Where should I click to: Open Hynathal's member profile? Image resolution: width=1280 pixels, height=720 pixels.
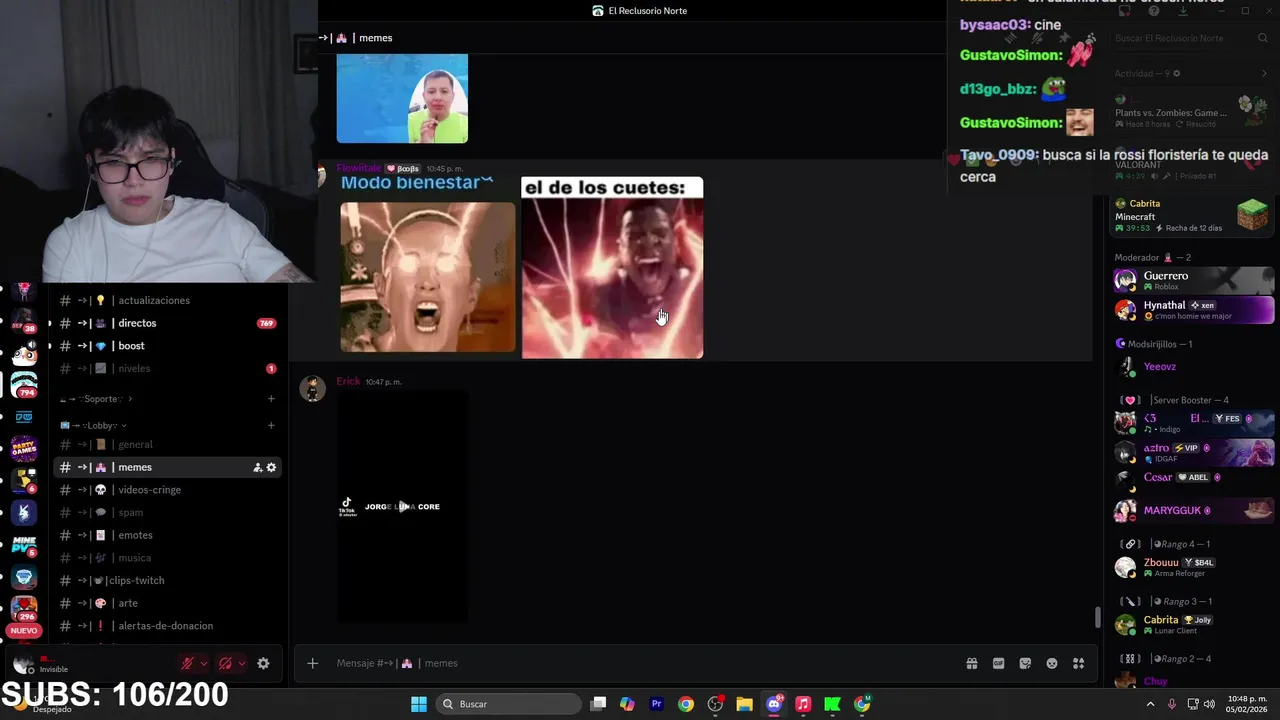(1194, 310)
